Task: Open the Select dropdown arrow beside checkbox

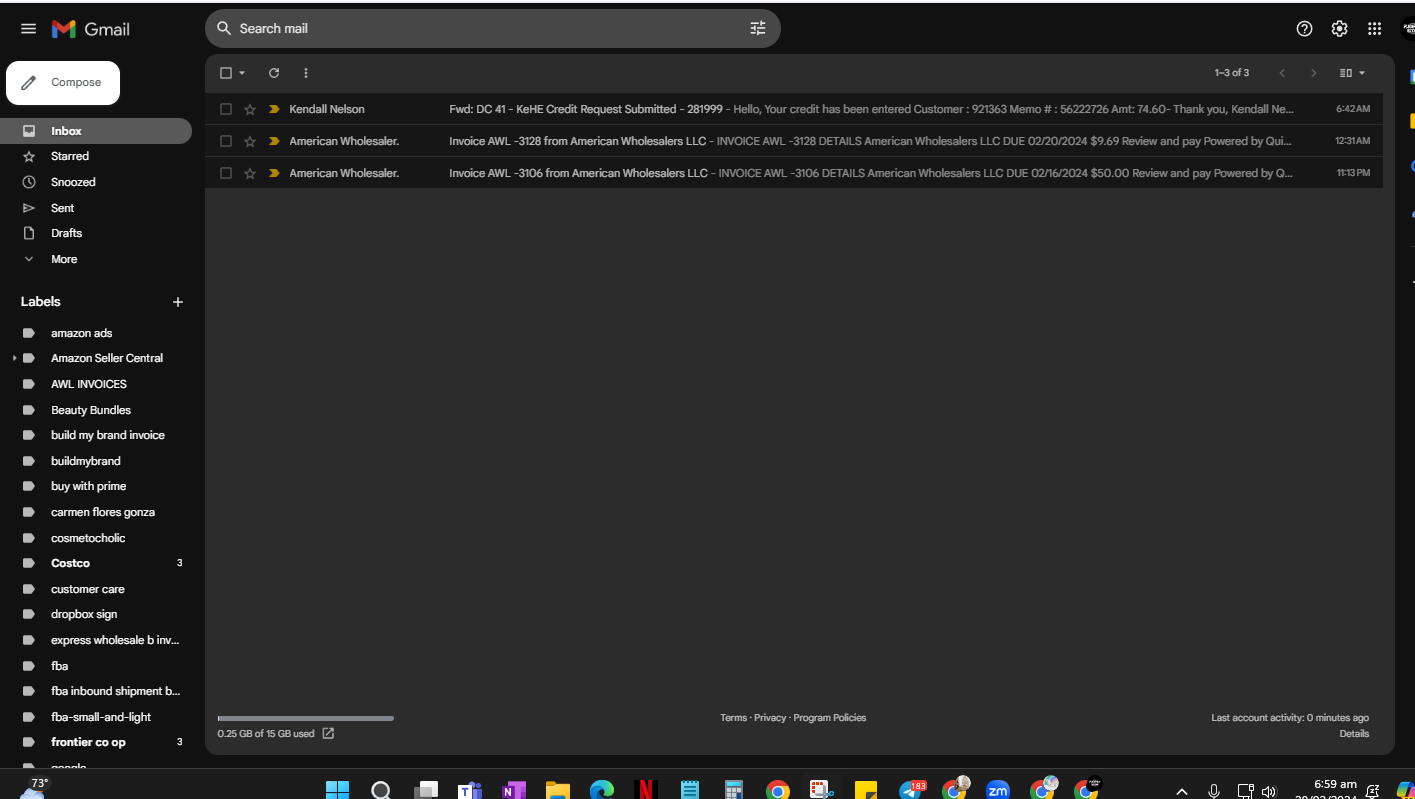Action: click(242, 73)
